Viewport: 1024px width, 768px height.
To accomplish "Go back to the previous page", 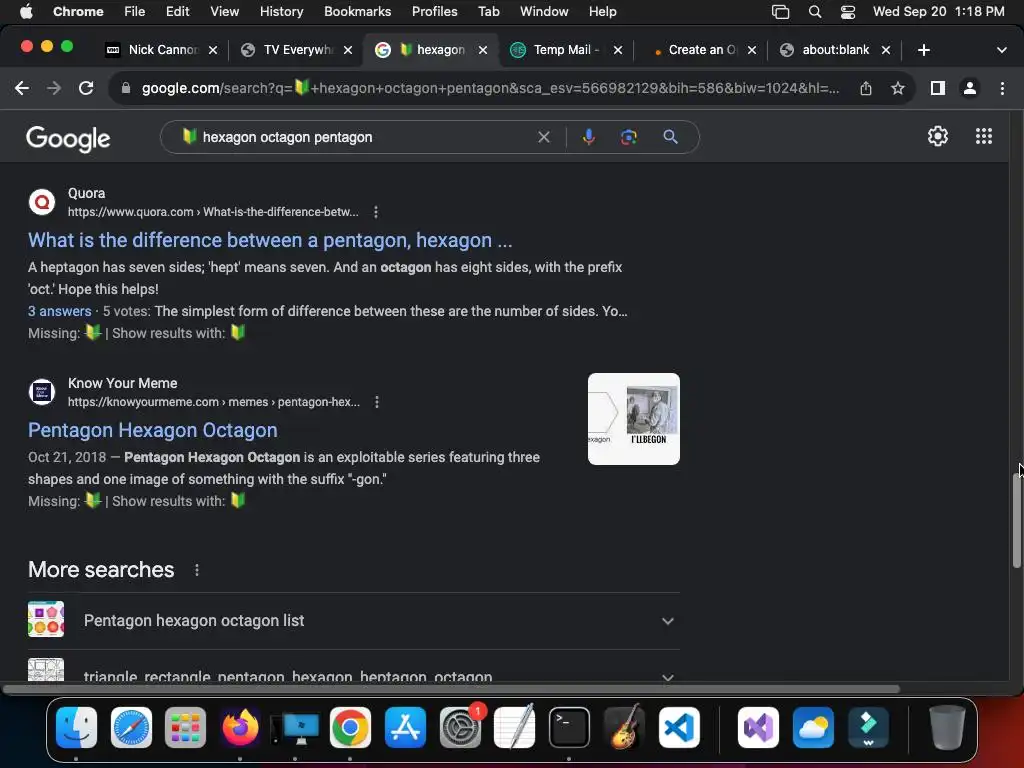I will [x=22, y=88].
